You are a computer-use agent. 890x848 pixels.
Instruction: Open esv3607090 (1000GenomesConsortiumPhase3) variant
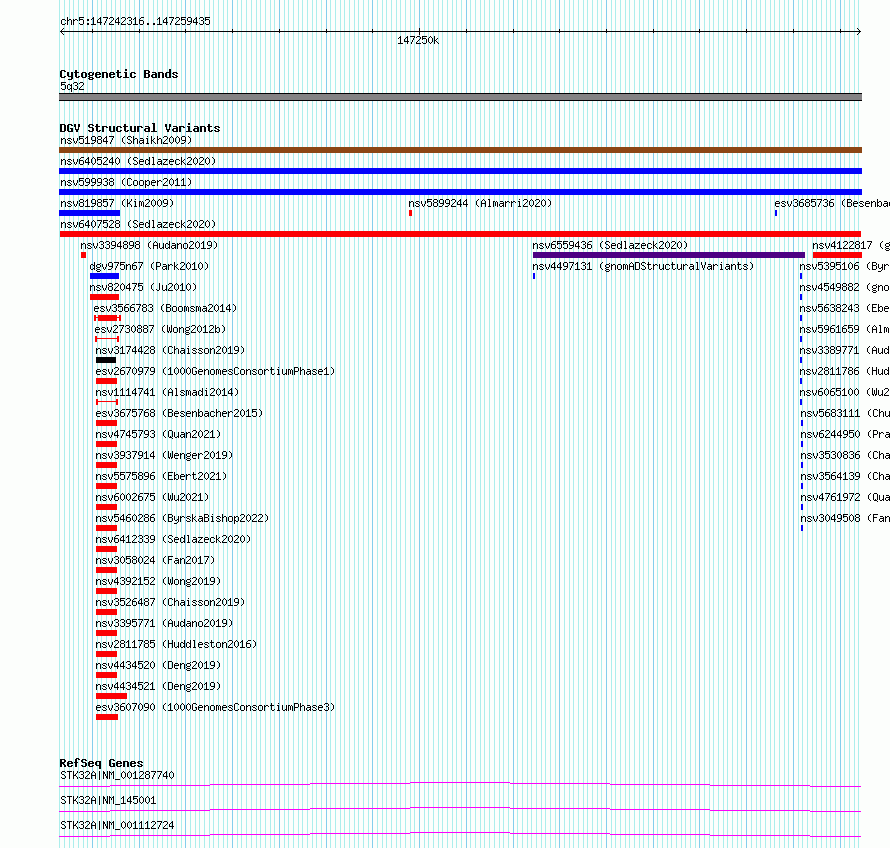215,707
